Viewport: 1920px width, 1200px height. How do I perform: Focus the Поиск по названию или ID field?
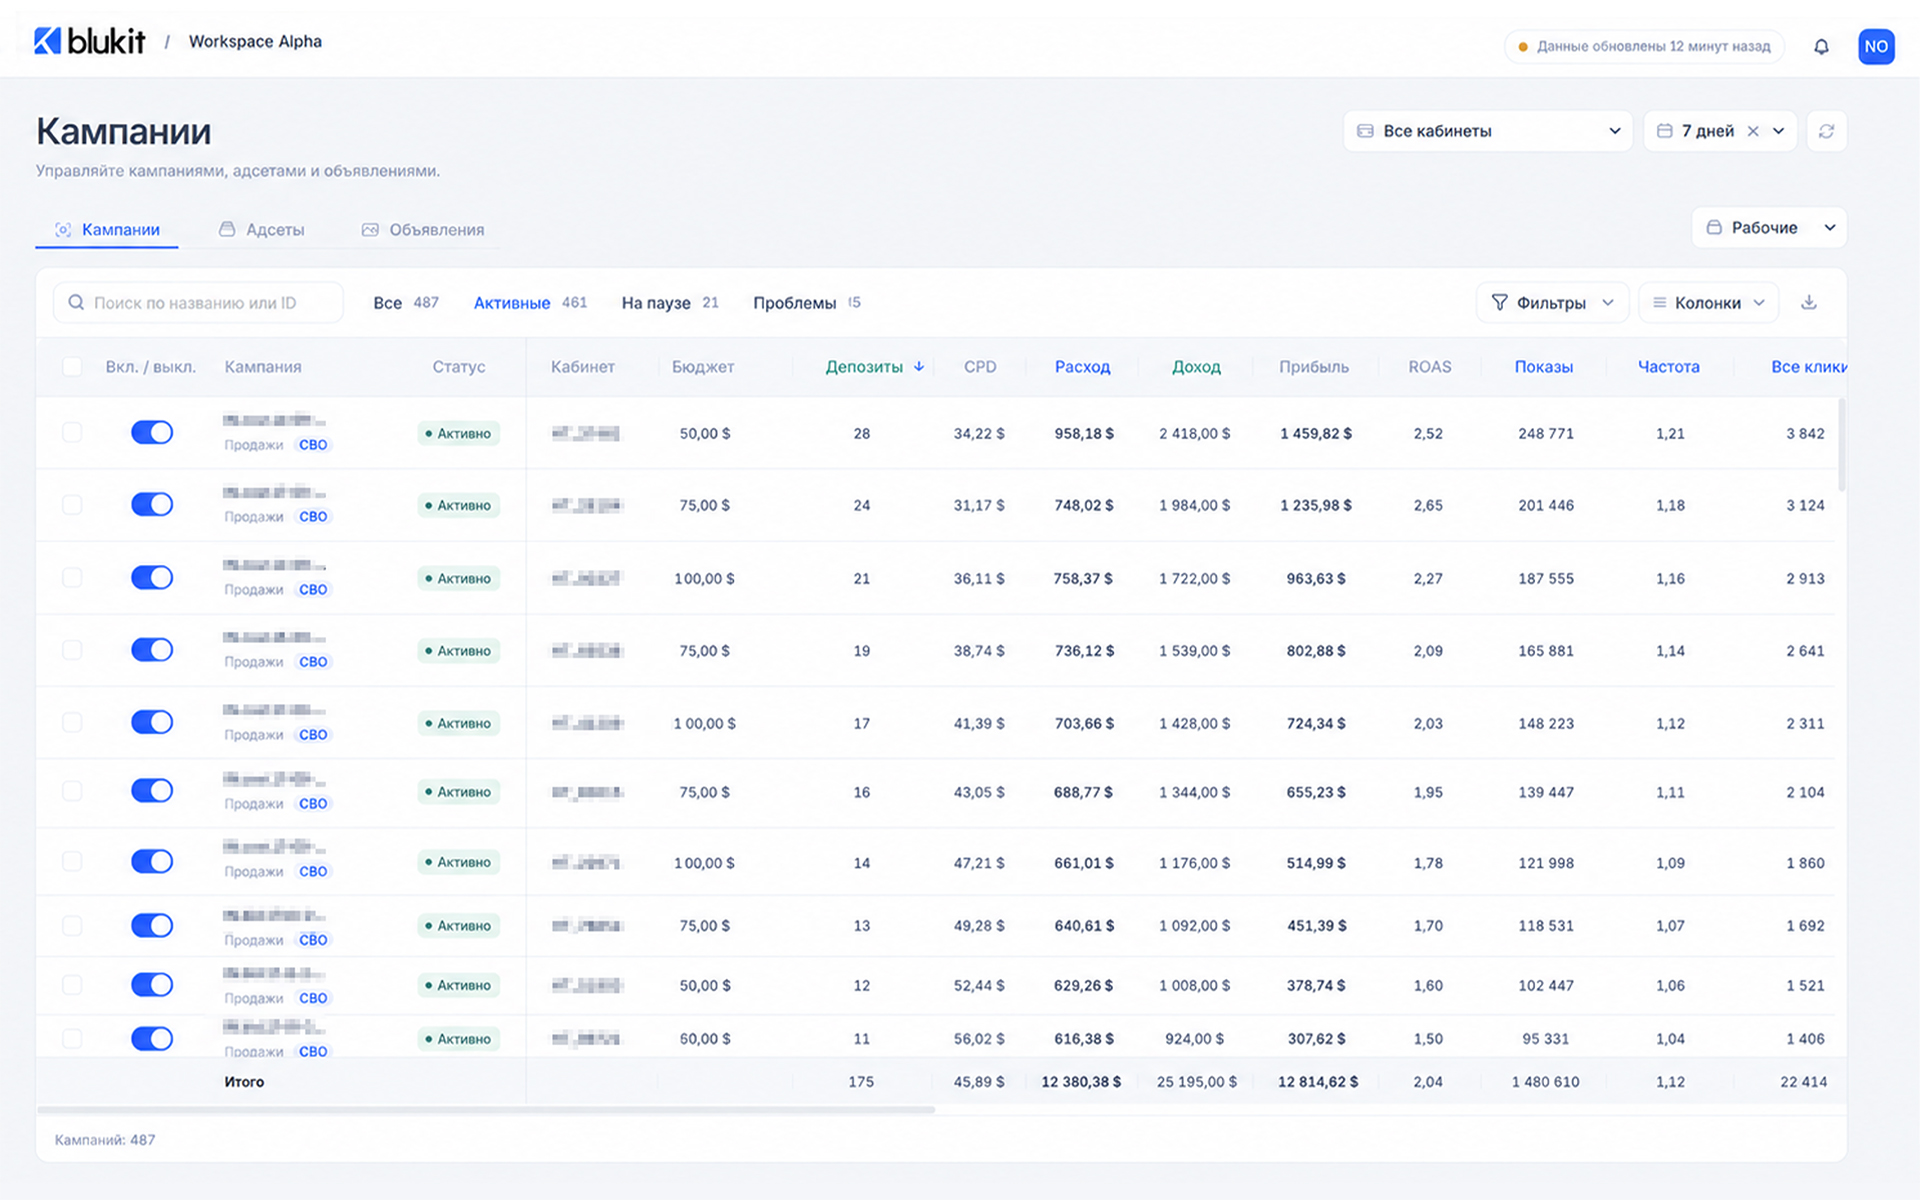(198, 302)
